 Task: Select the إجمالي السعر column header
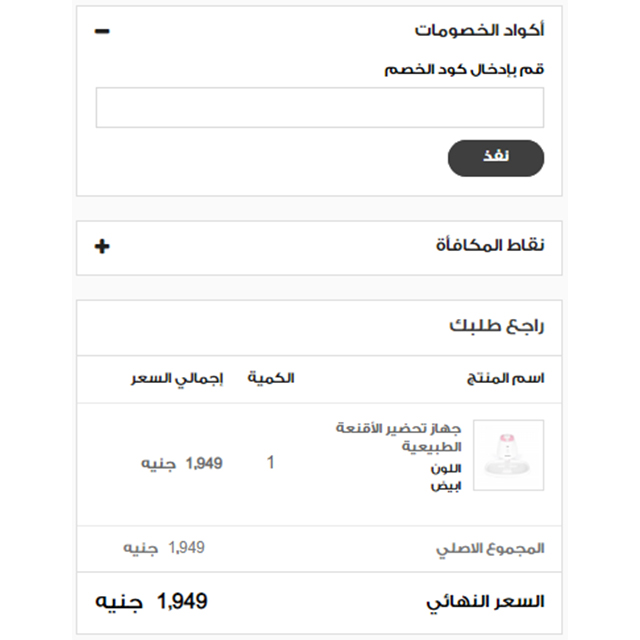click(x=177, y=379)
